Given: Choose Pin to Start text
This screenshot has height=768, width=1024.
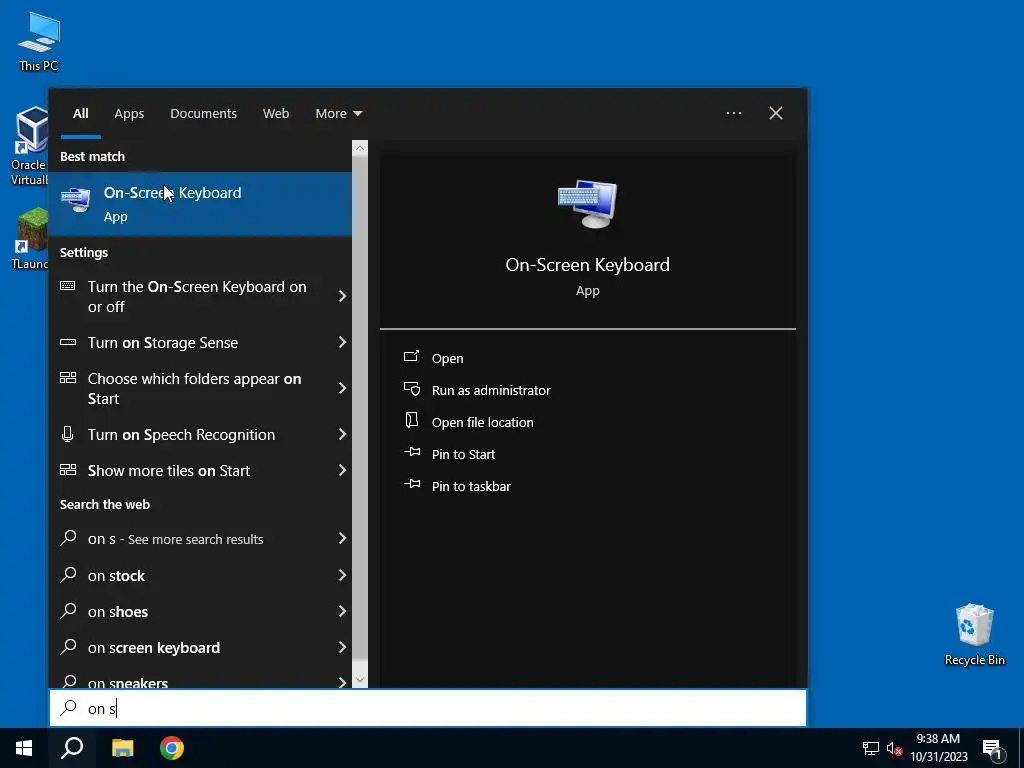Looking at the screenshot, I should [x=463, y=454].
